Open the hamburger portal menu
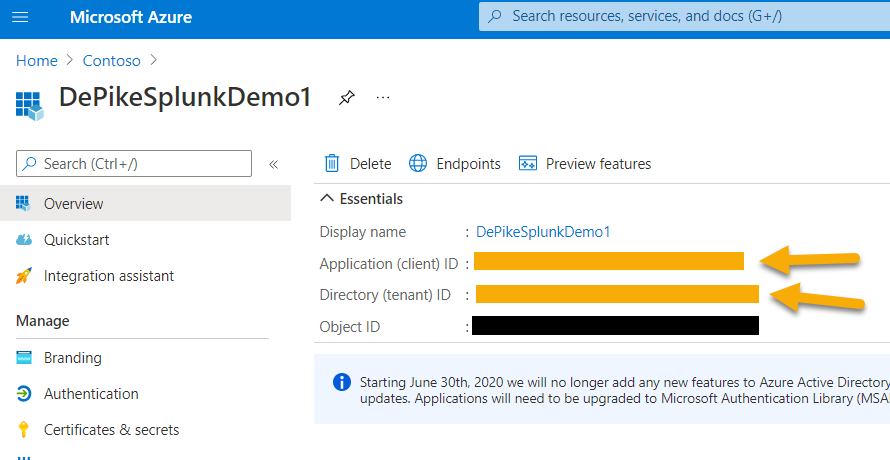890x460 pixels. click(x=22, y=17)
